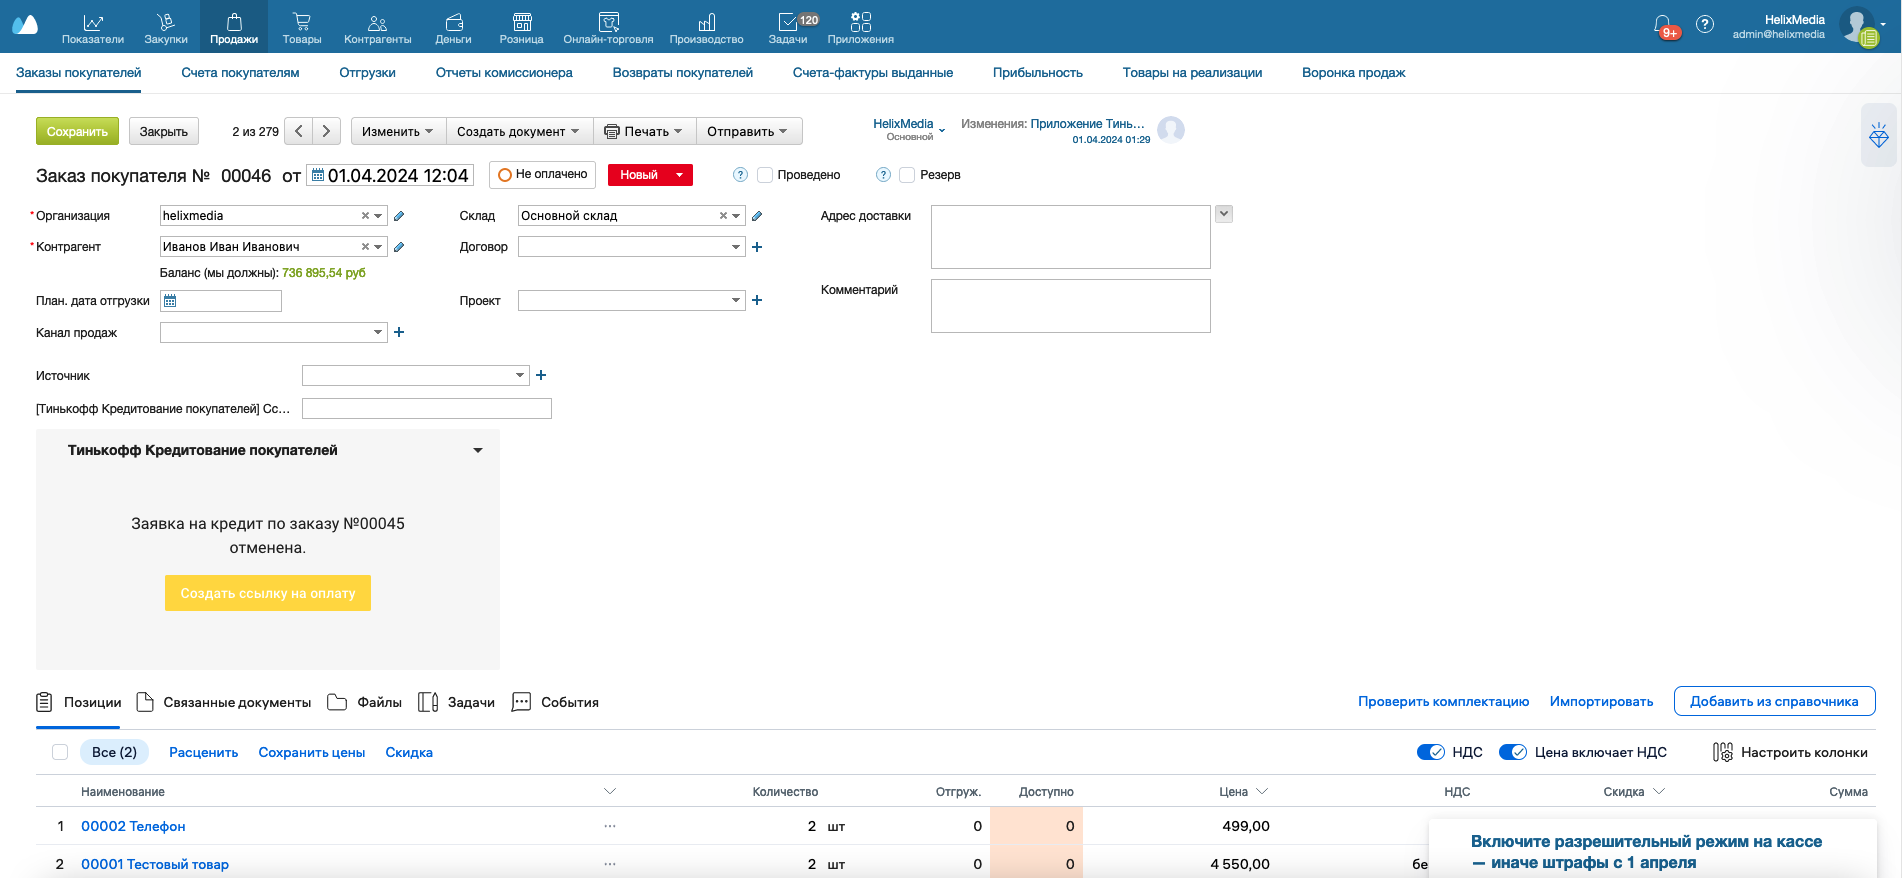Open the Печать dropdown

644,131
